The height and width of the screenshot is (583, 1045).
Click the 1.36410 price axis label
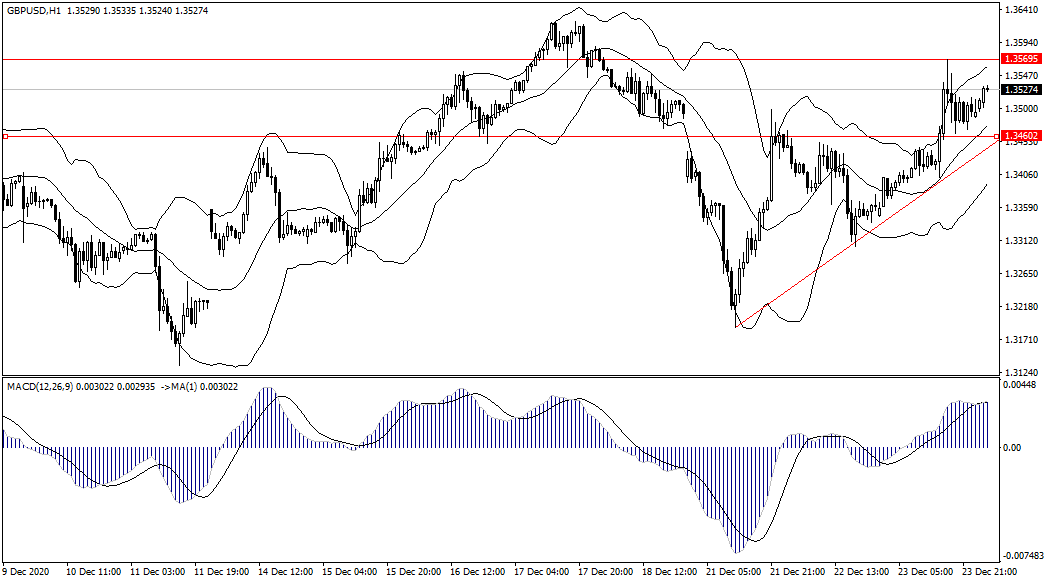1019,10
